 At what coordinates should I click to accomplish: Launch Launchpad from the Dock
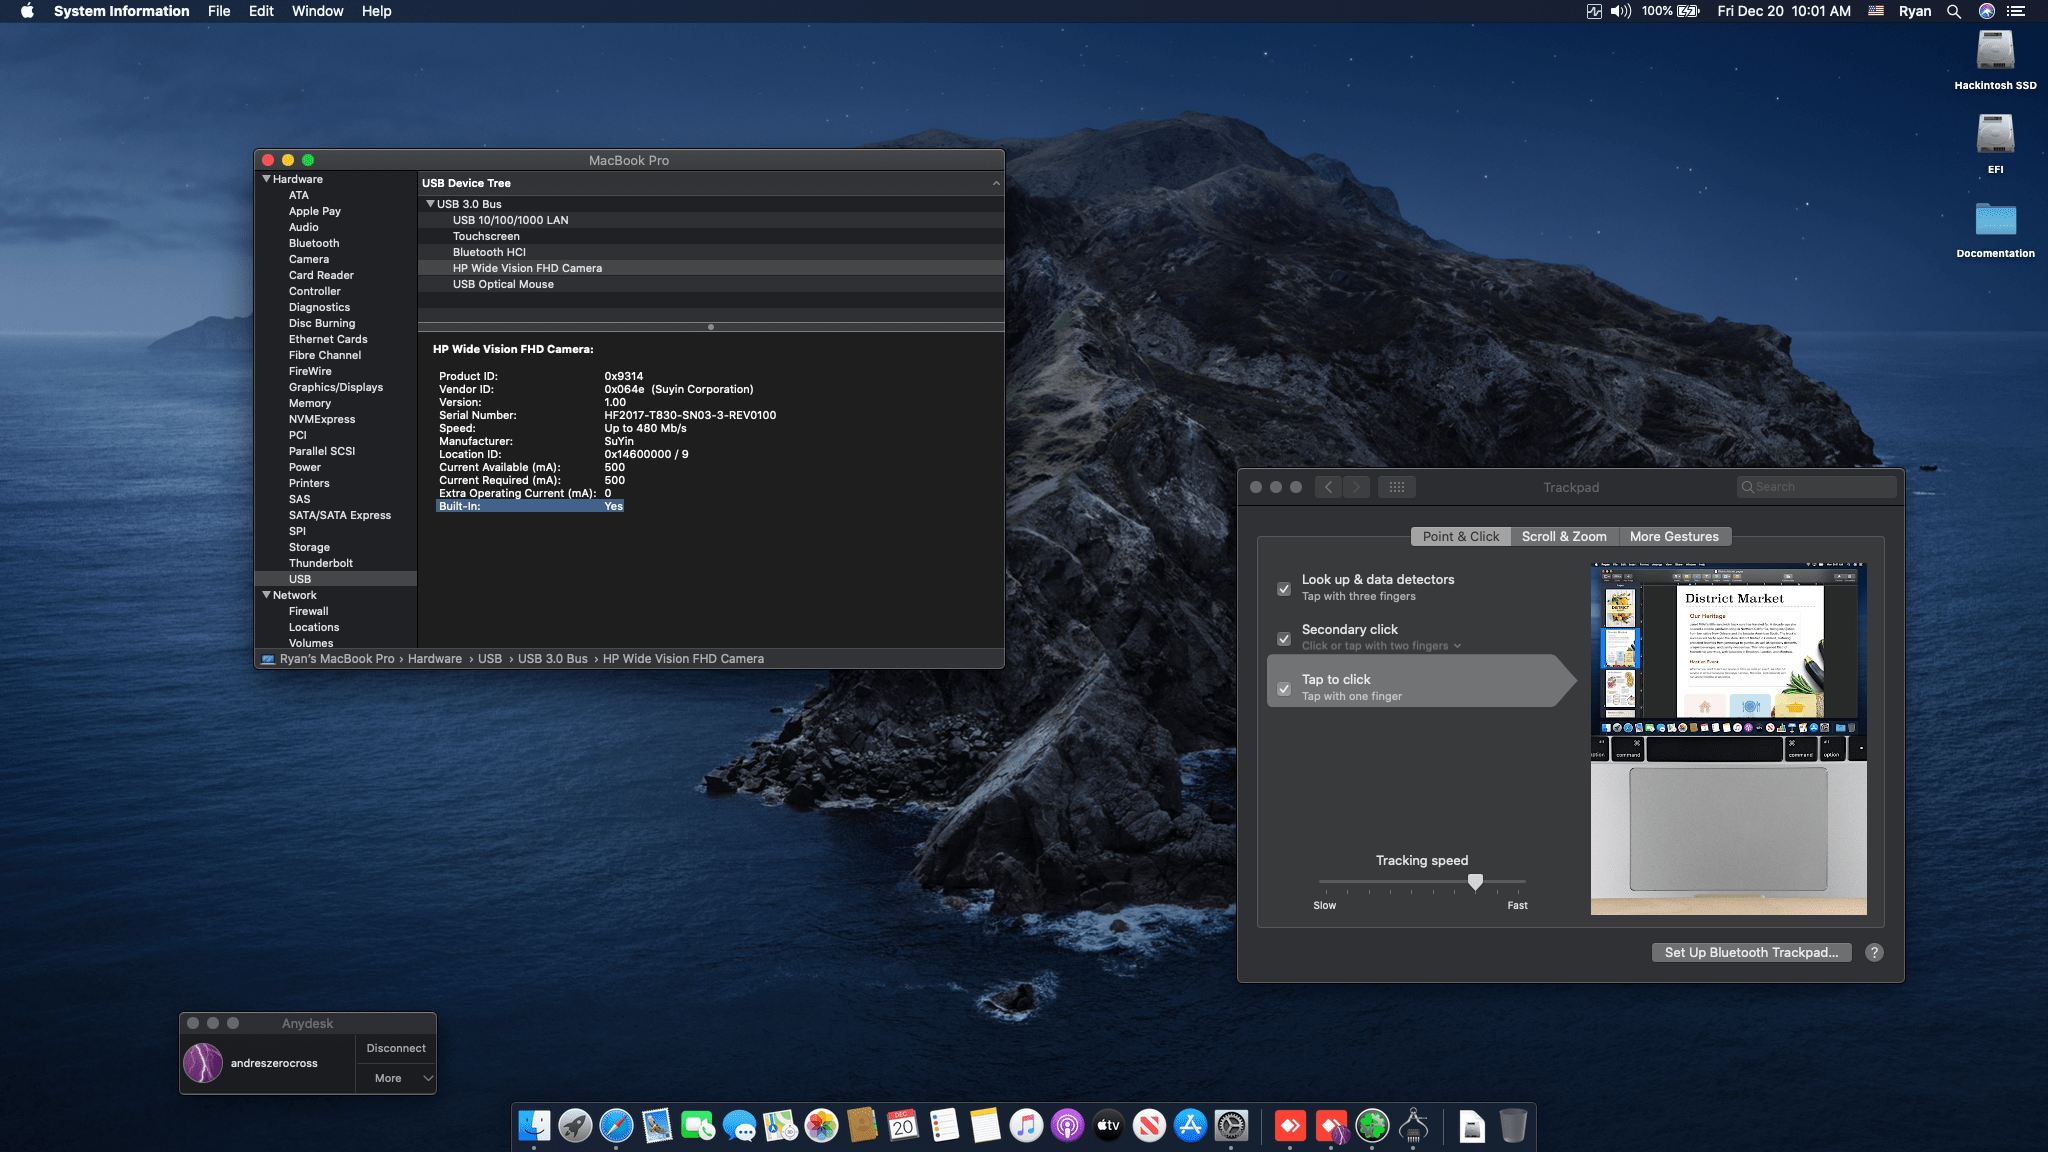pos(575,1126)
